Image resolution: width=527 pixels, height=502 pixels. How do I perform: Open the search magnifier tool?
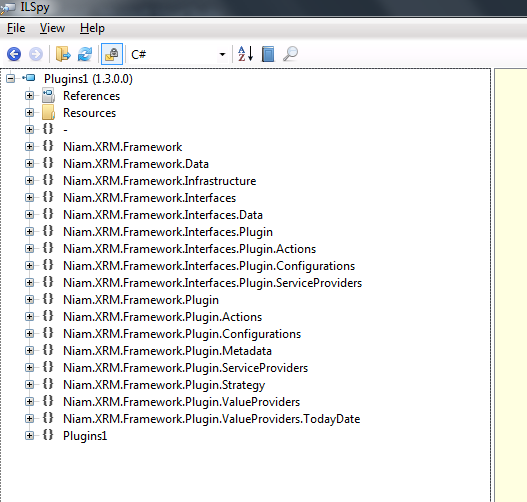[290, 54]
